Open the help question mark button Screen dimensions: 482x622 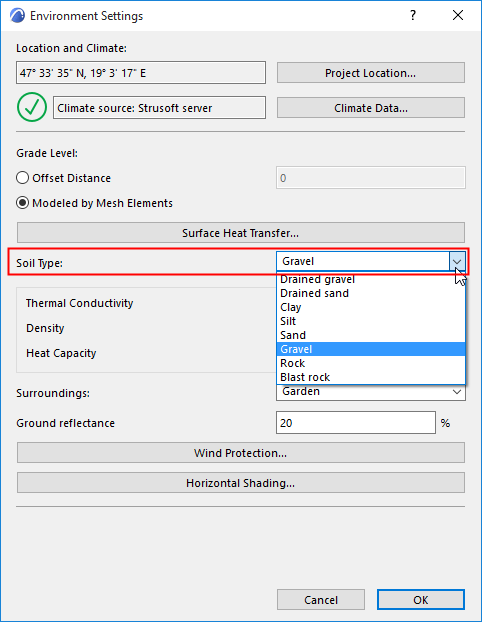[x=413, y=15]
